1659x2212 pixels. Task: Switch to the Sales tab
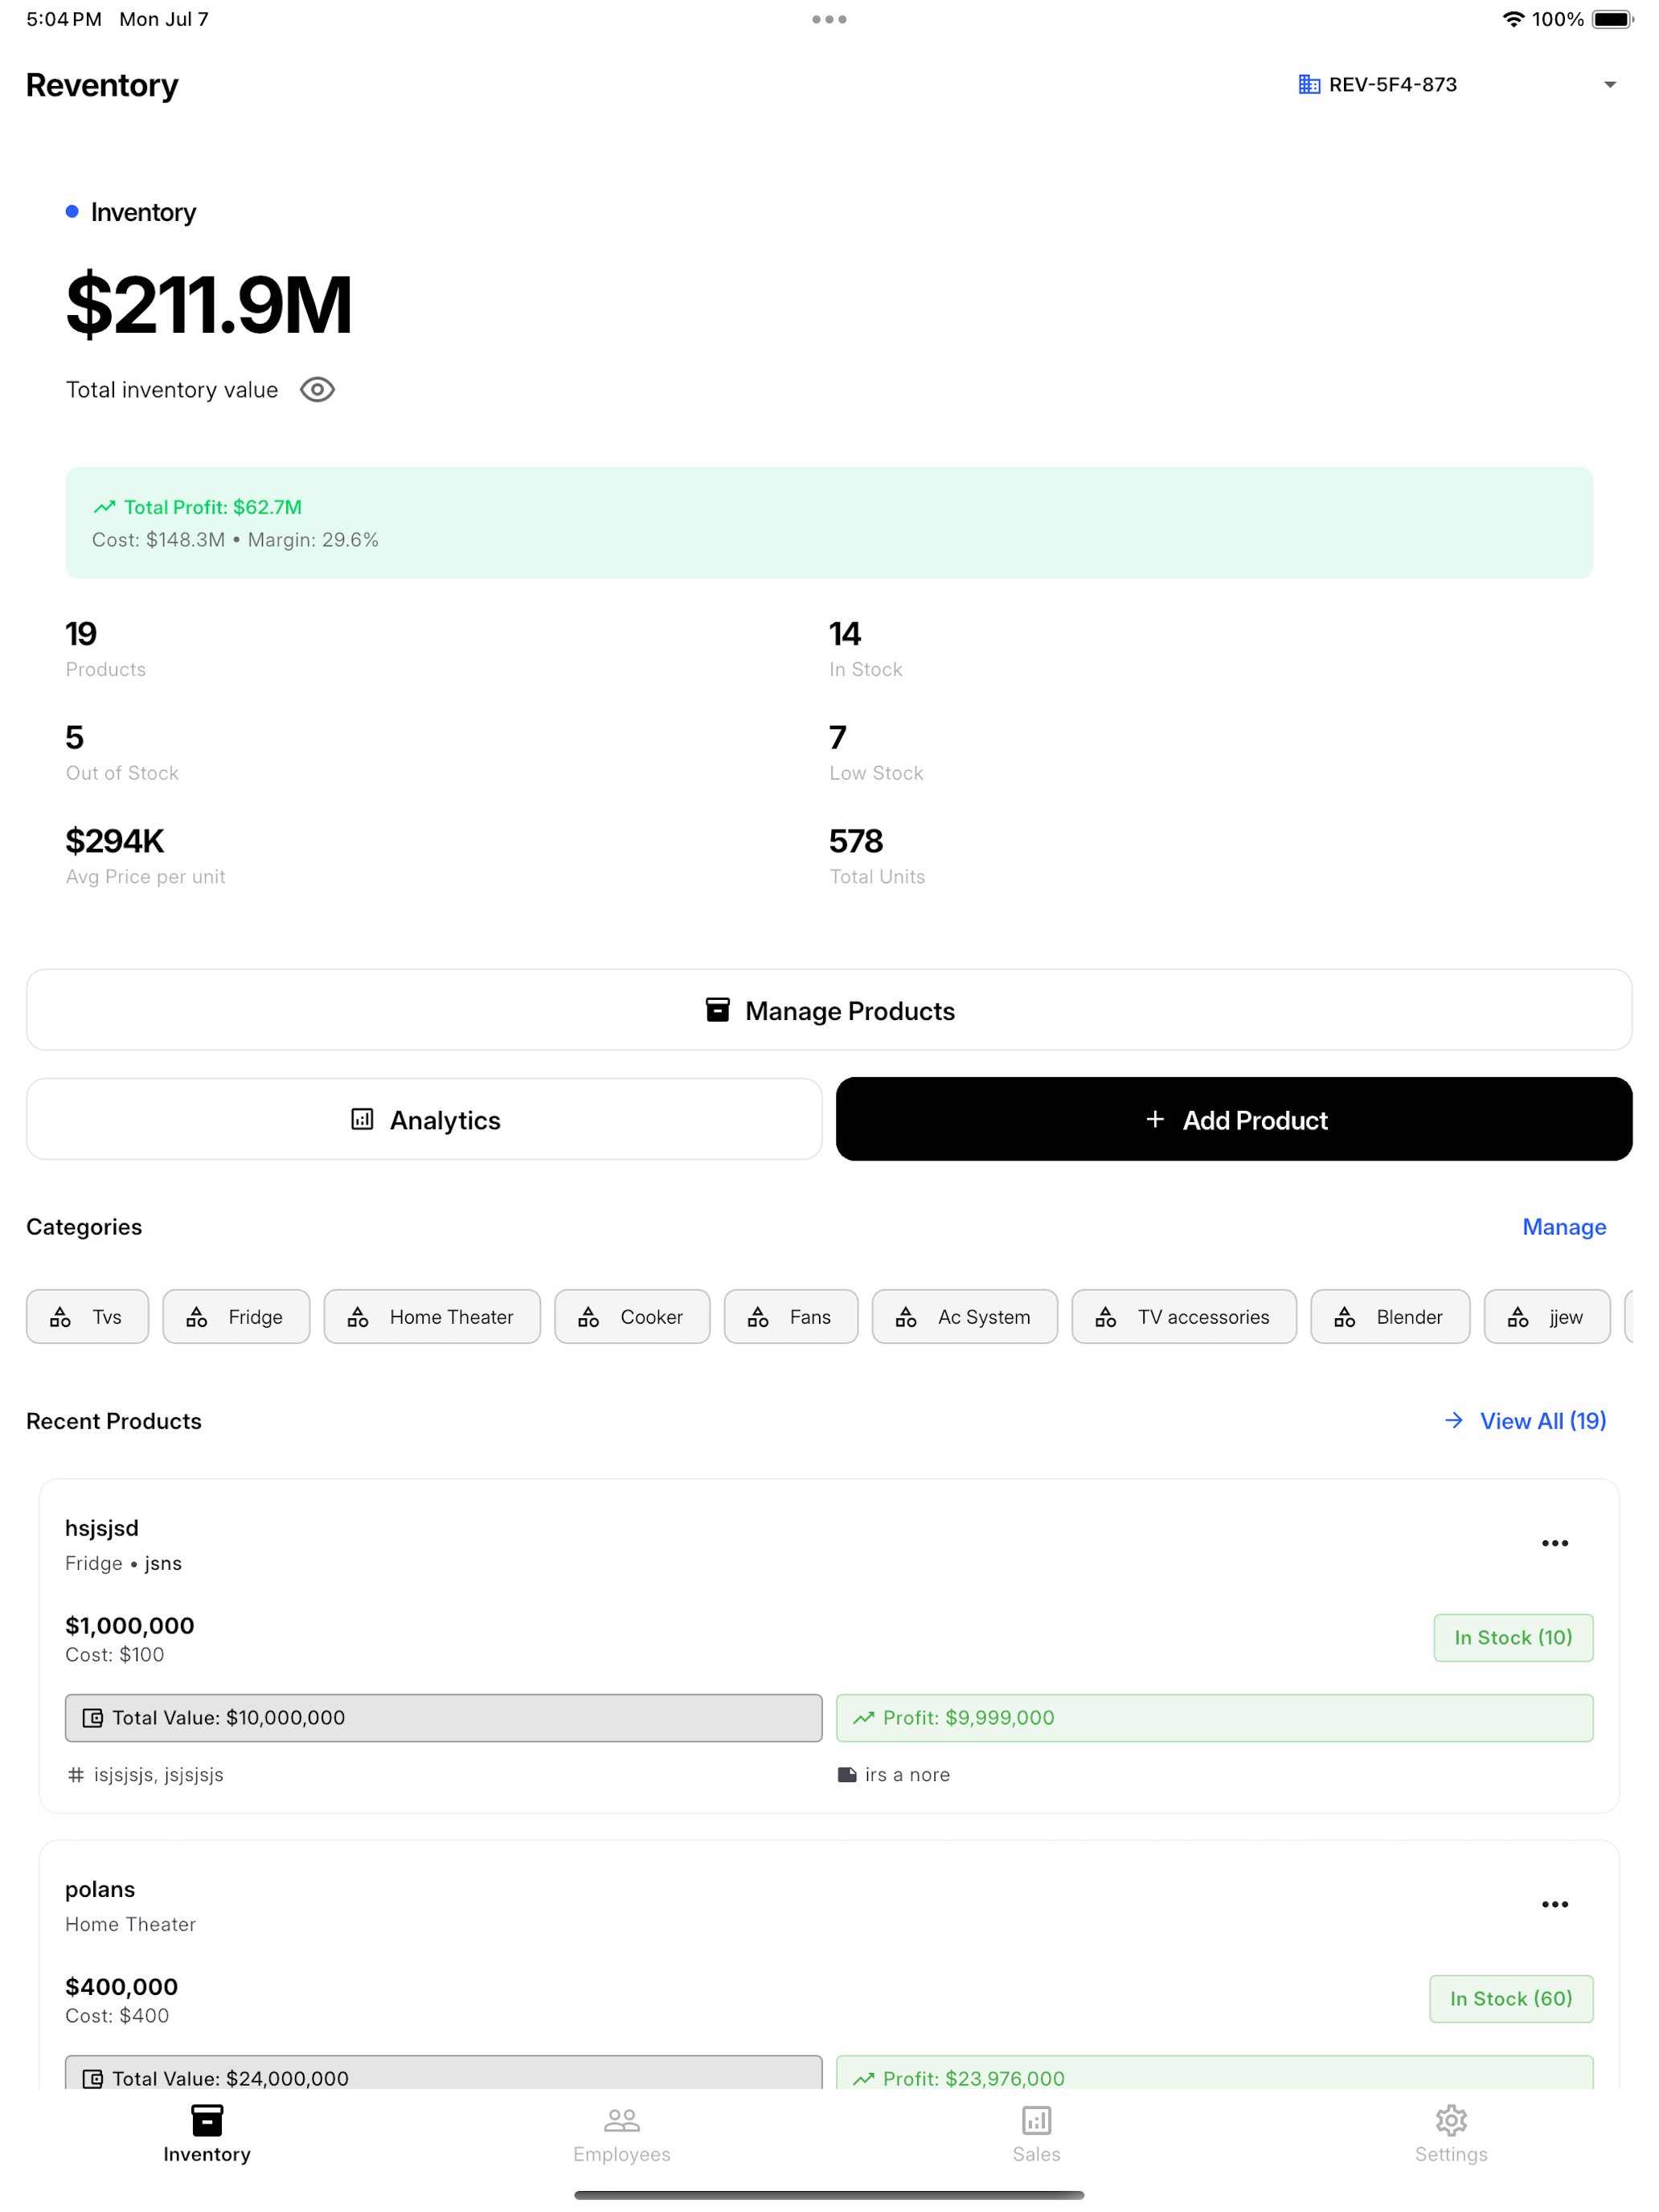point(1037,2134)
